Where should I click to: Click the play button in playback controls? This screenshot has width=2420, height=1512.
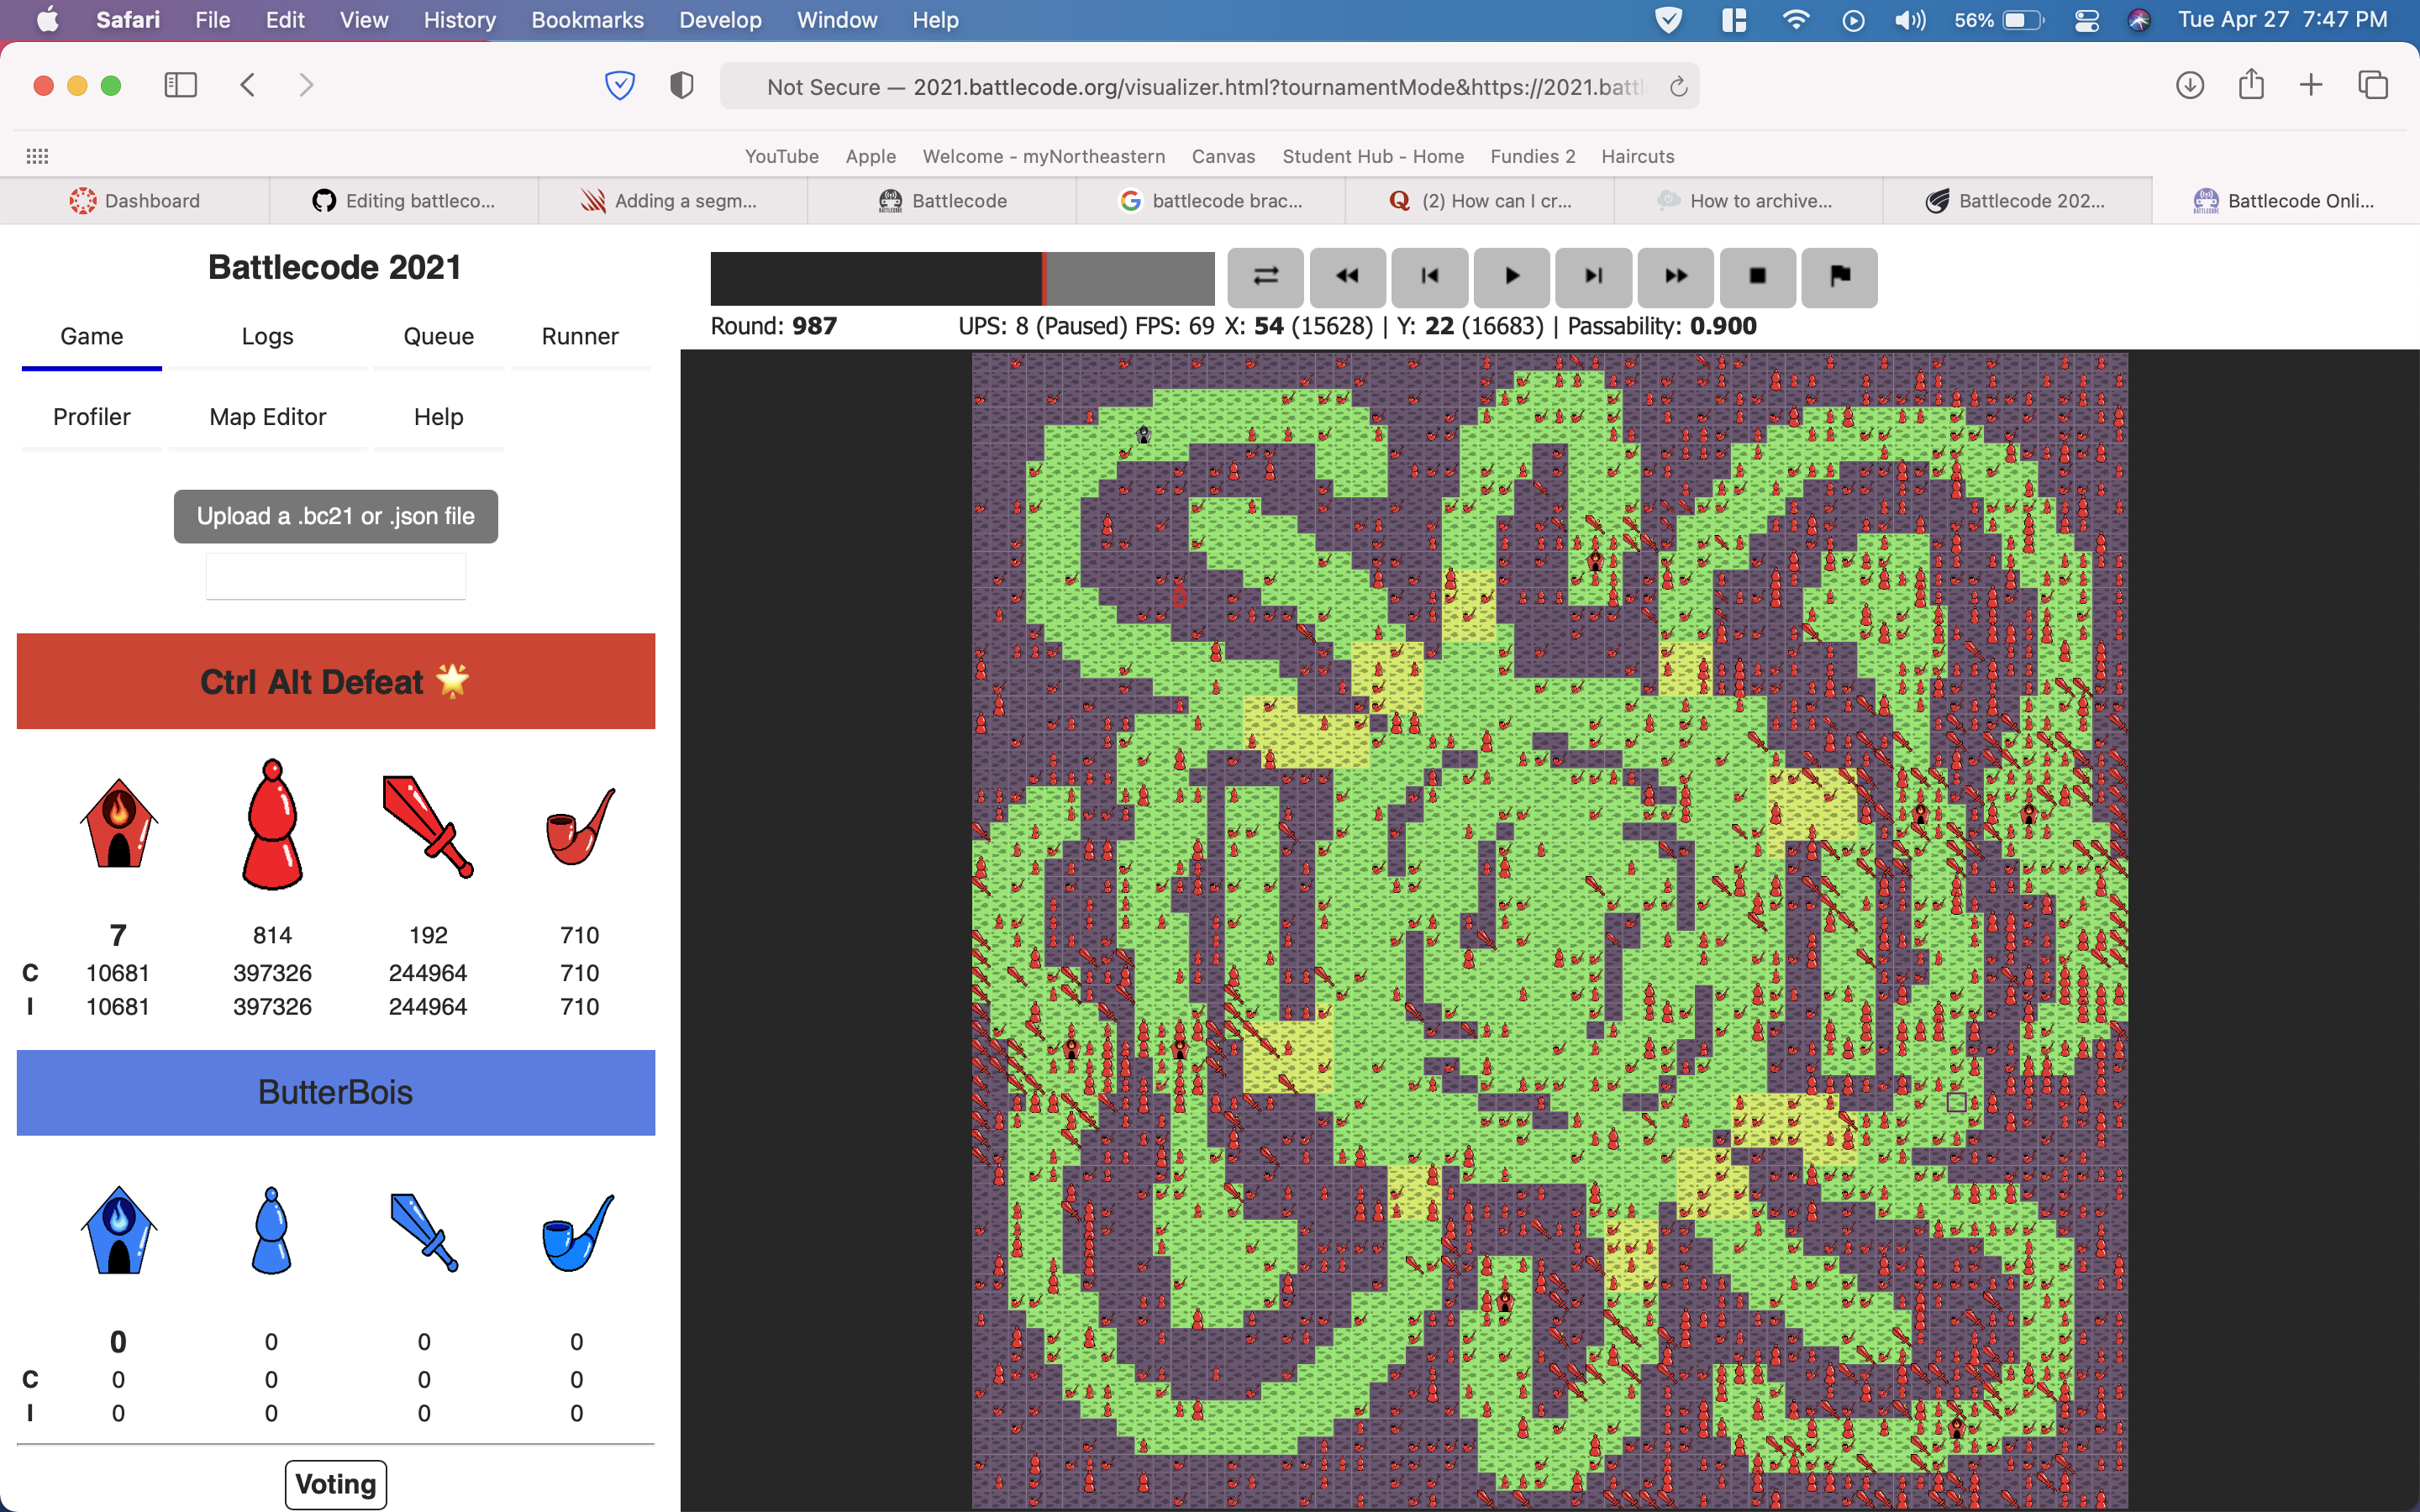(1511, 276)
